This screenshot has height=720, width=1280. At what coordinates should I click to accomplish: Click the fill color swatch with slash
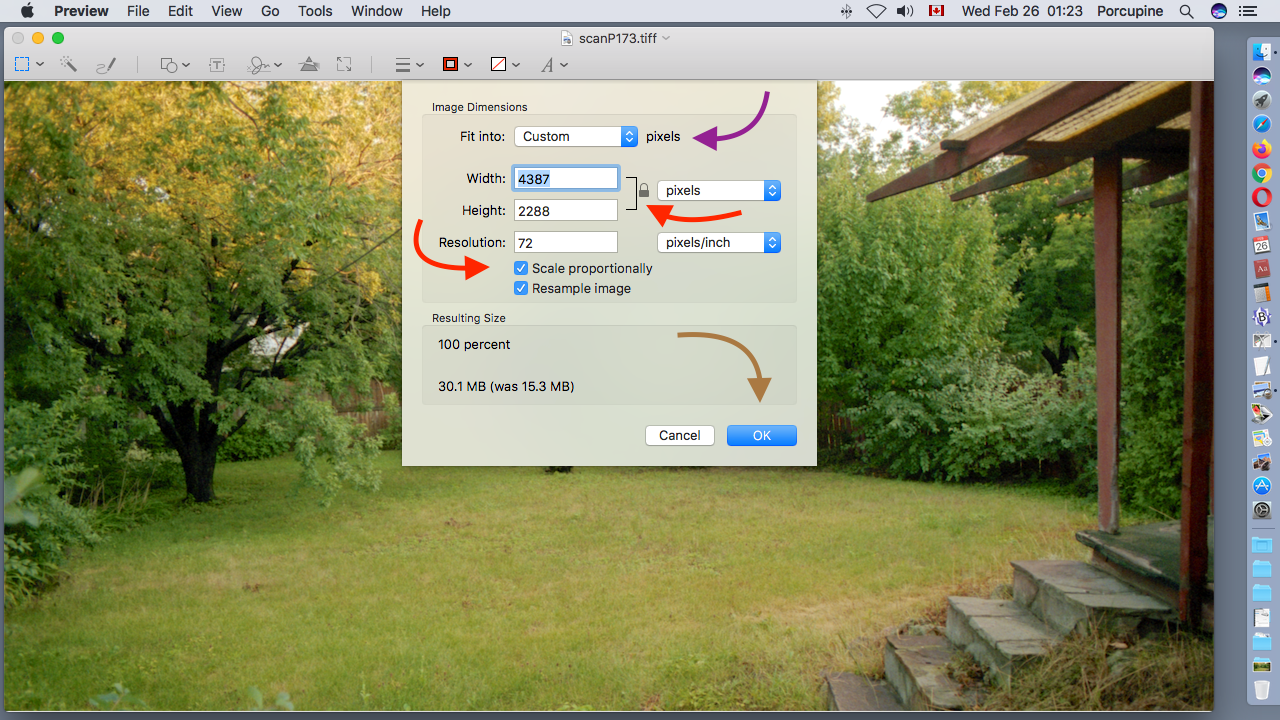499,64
